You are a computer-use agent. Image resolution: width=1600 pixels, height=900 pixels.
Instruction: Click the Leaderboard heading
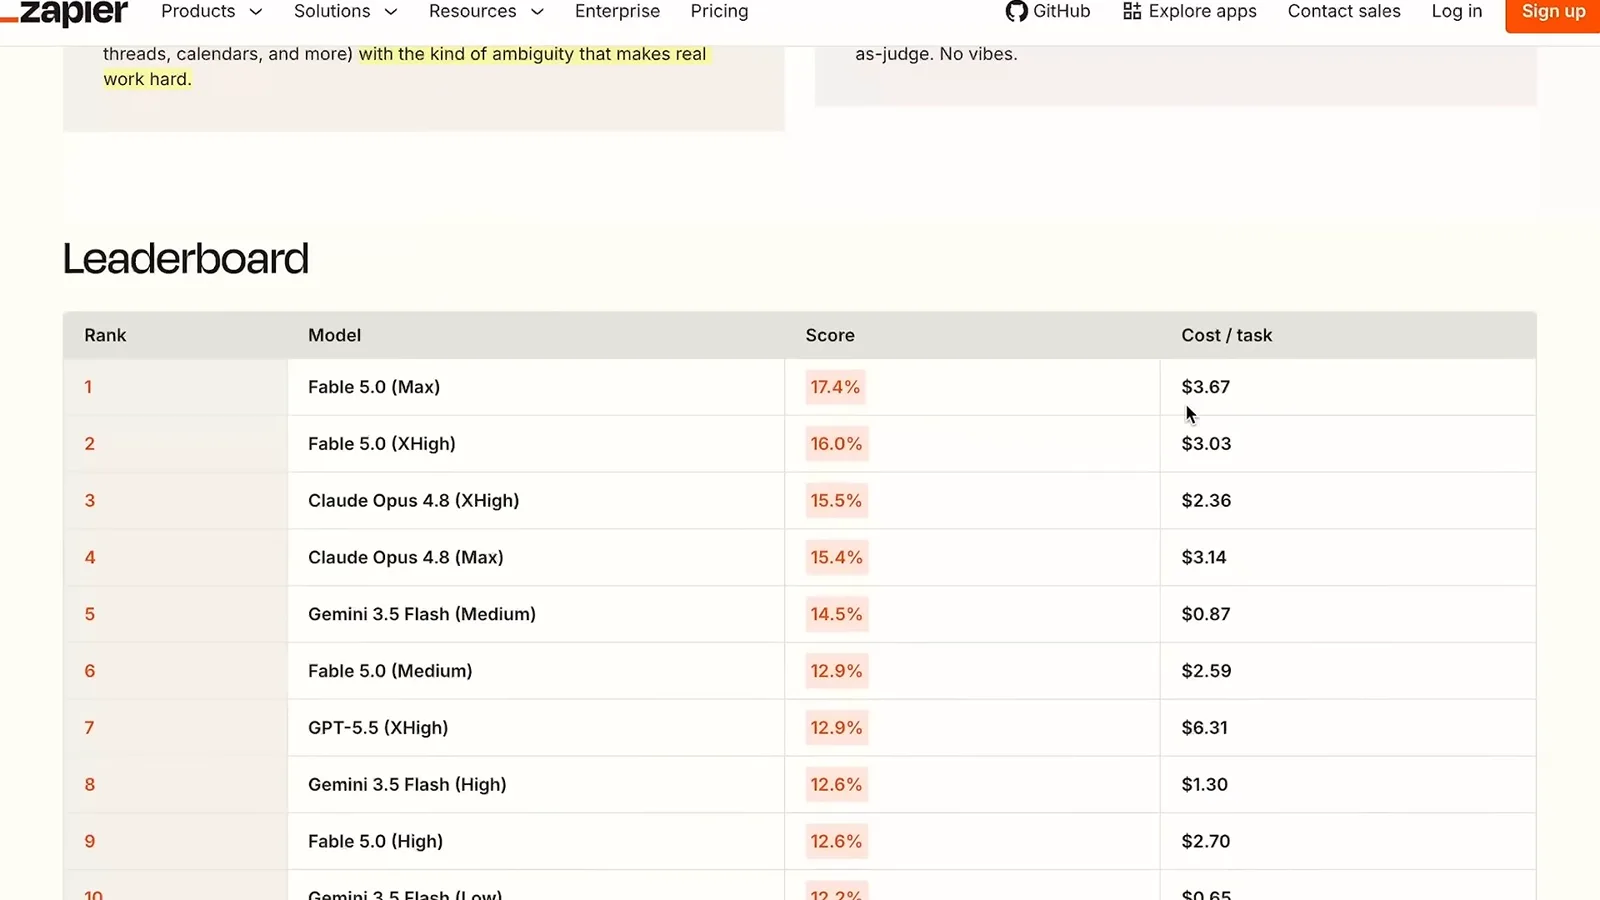click(x=186, y=259)
